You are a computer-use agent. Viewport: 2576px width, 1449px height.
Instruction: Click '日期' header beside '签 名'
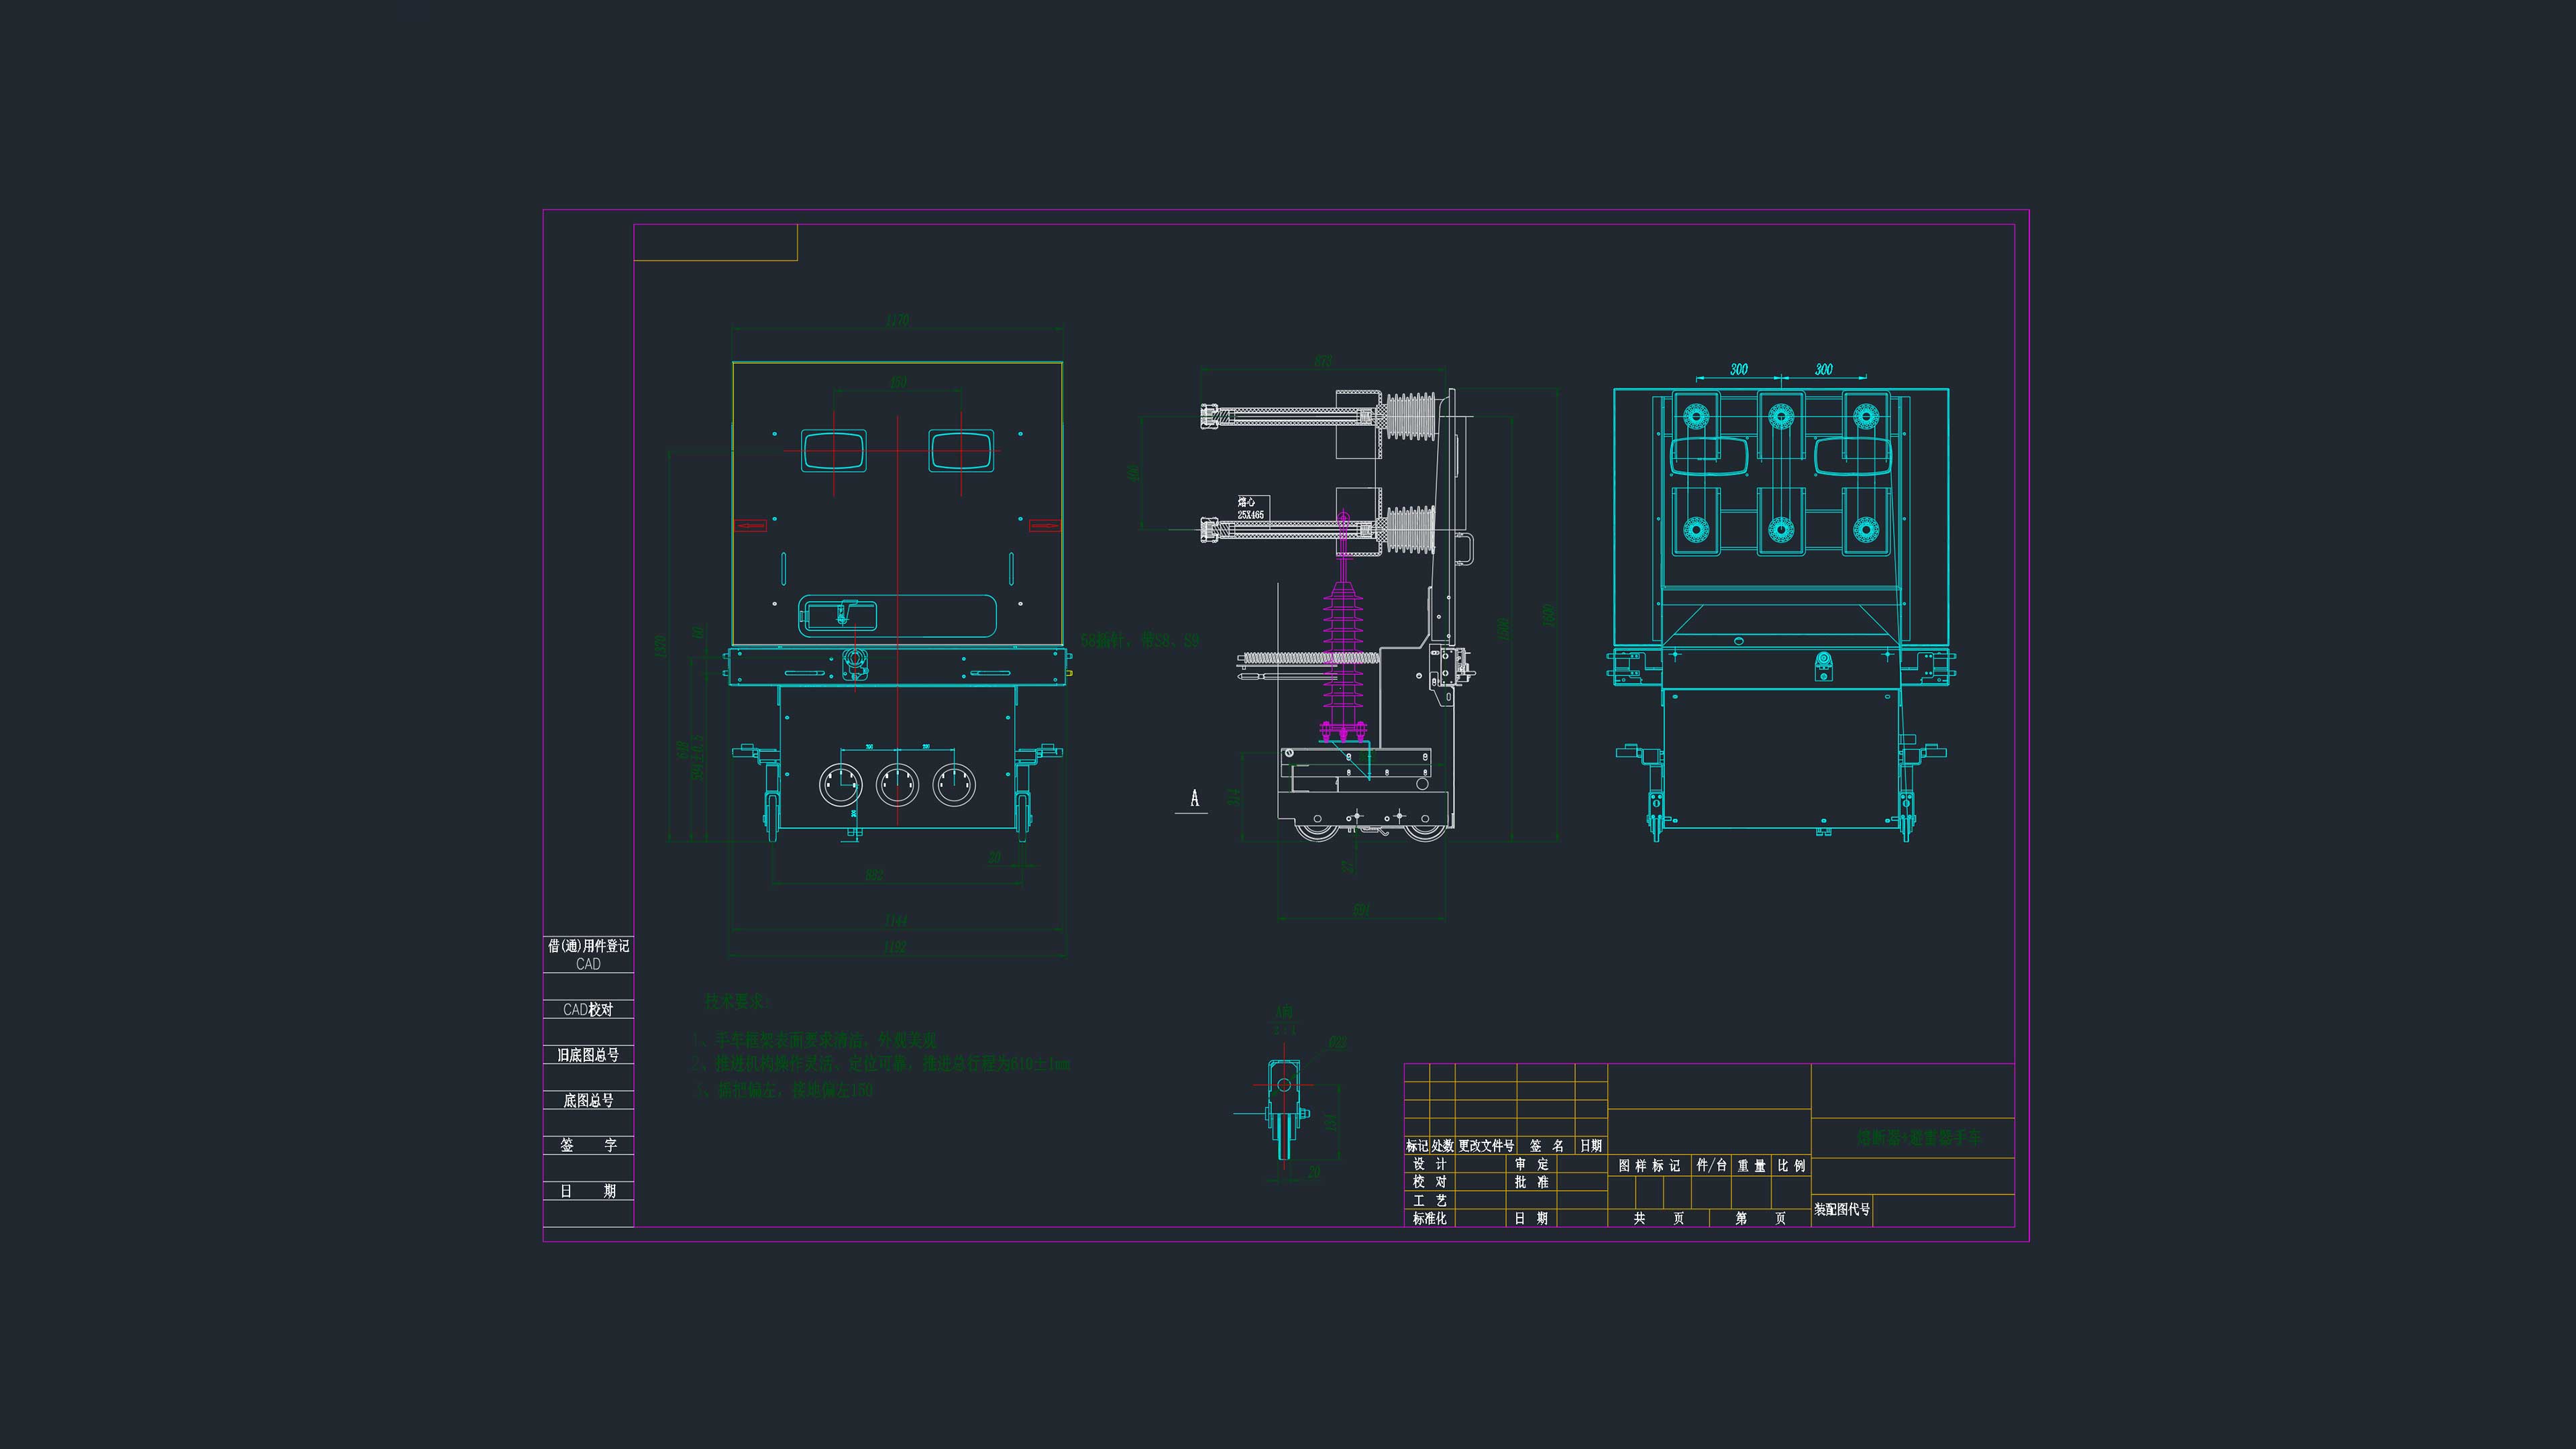coord(1591,1146)
